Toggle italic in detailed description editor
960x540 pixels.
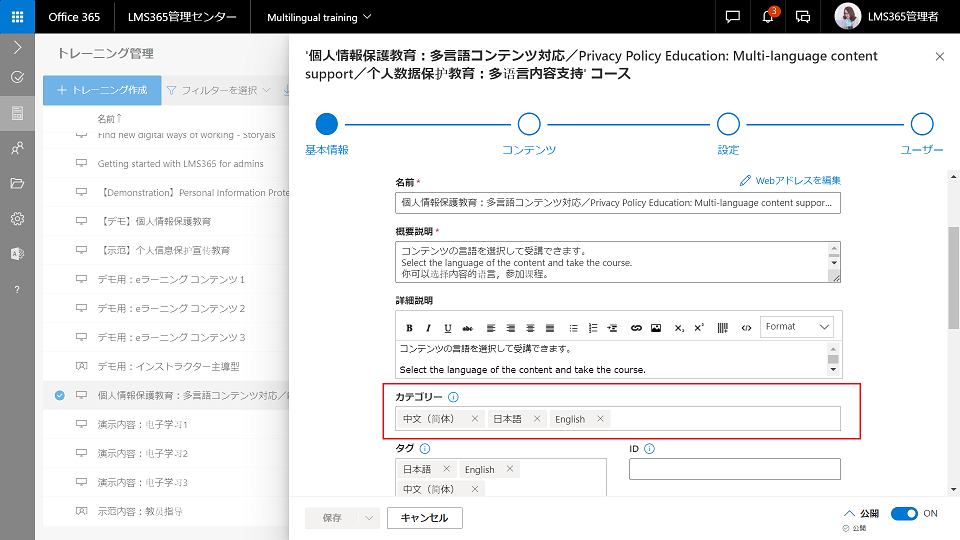pyautogui.click(x=429, y=328)
